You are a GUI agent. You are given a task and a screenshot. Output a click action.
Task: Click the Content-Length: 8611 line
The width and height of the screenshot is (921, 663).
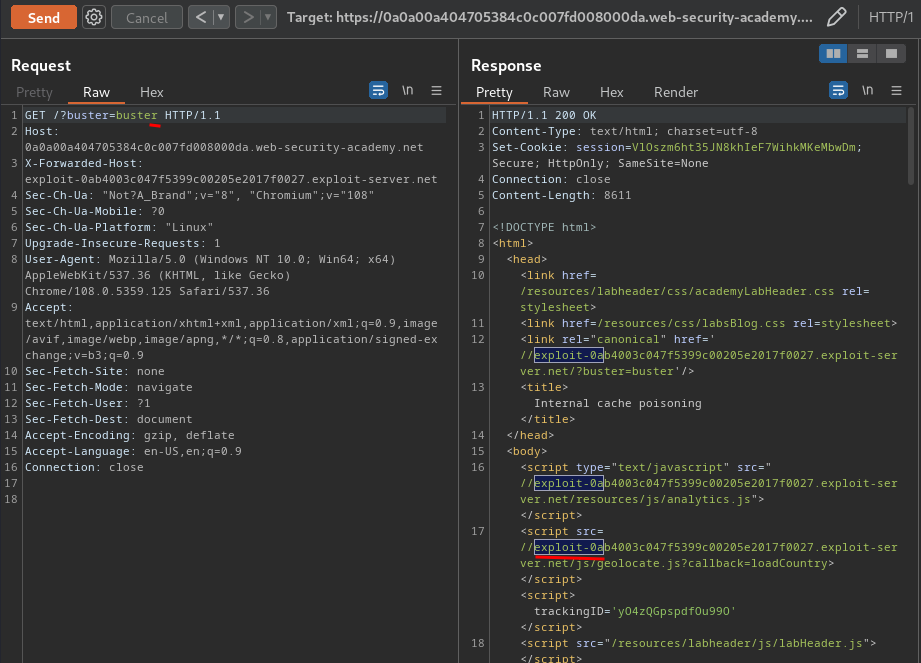pyautogui.click(x=561, y=195)
